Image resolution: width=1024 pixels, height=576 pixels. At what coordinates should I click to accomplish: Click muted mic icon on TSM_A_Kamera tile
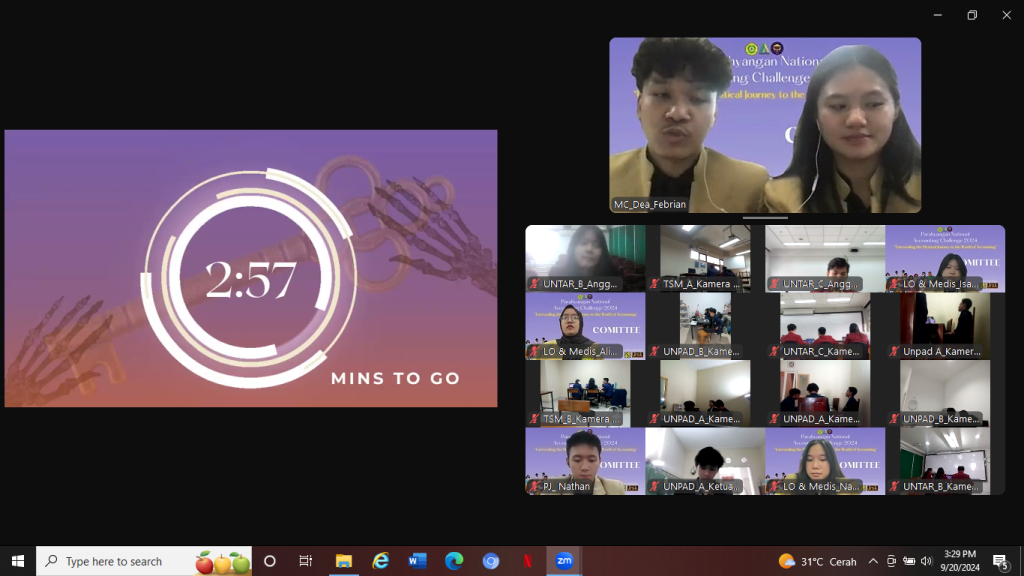point(655,285)
